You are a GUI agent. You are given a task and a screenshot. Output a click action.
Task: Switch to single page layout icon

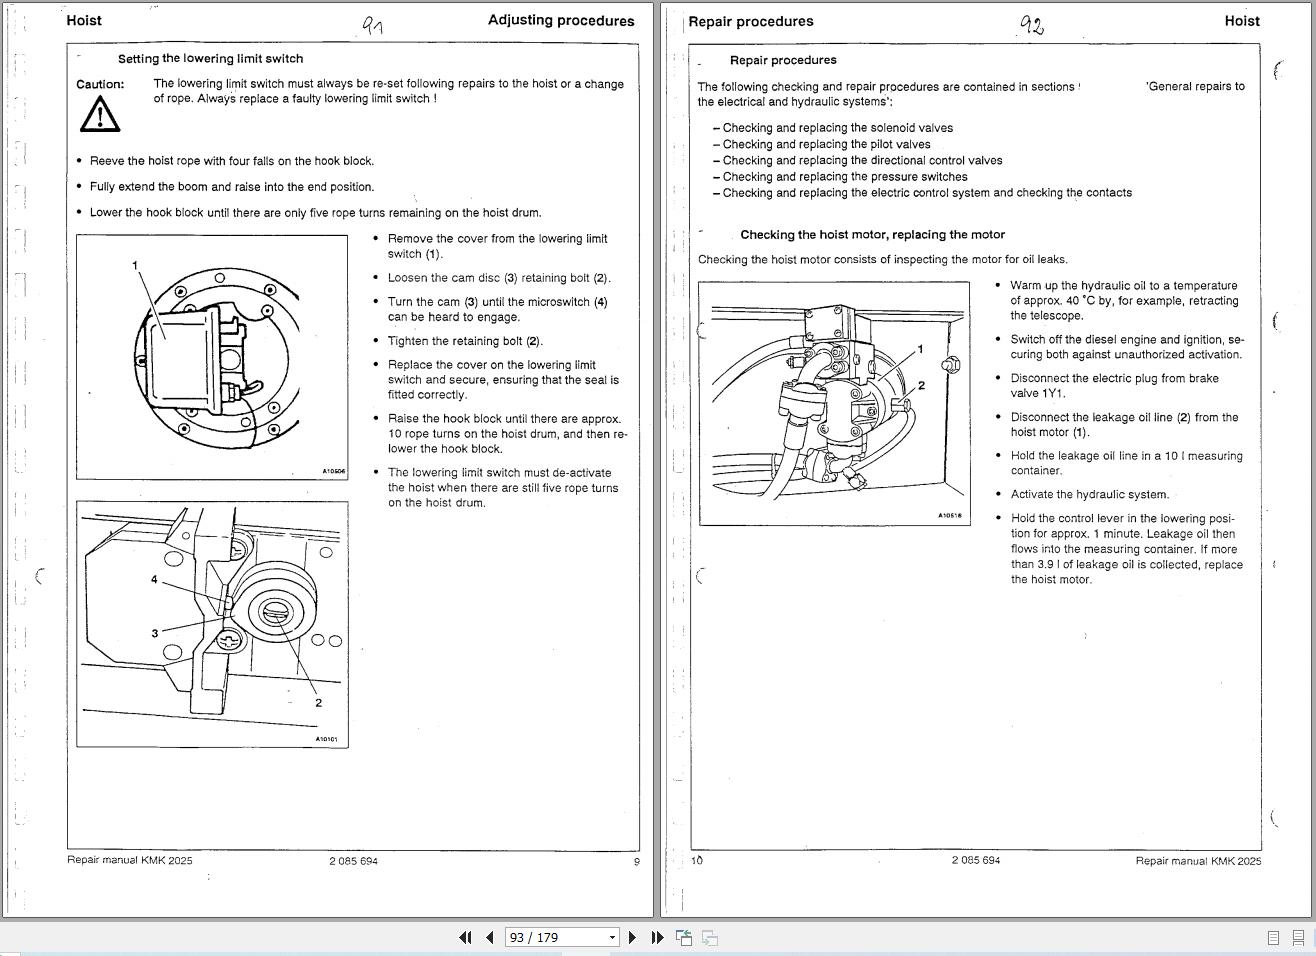point(1273,937)
